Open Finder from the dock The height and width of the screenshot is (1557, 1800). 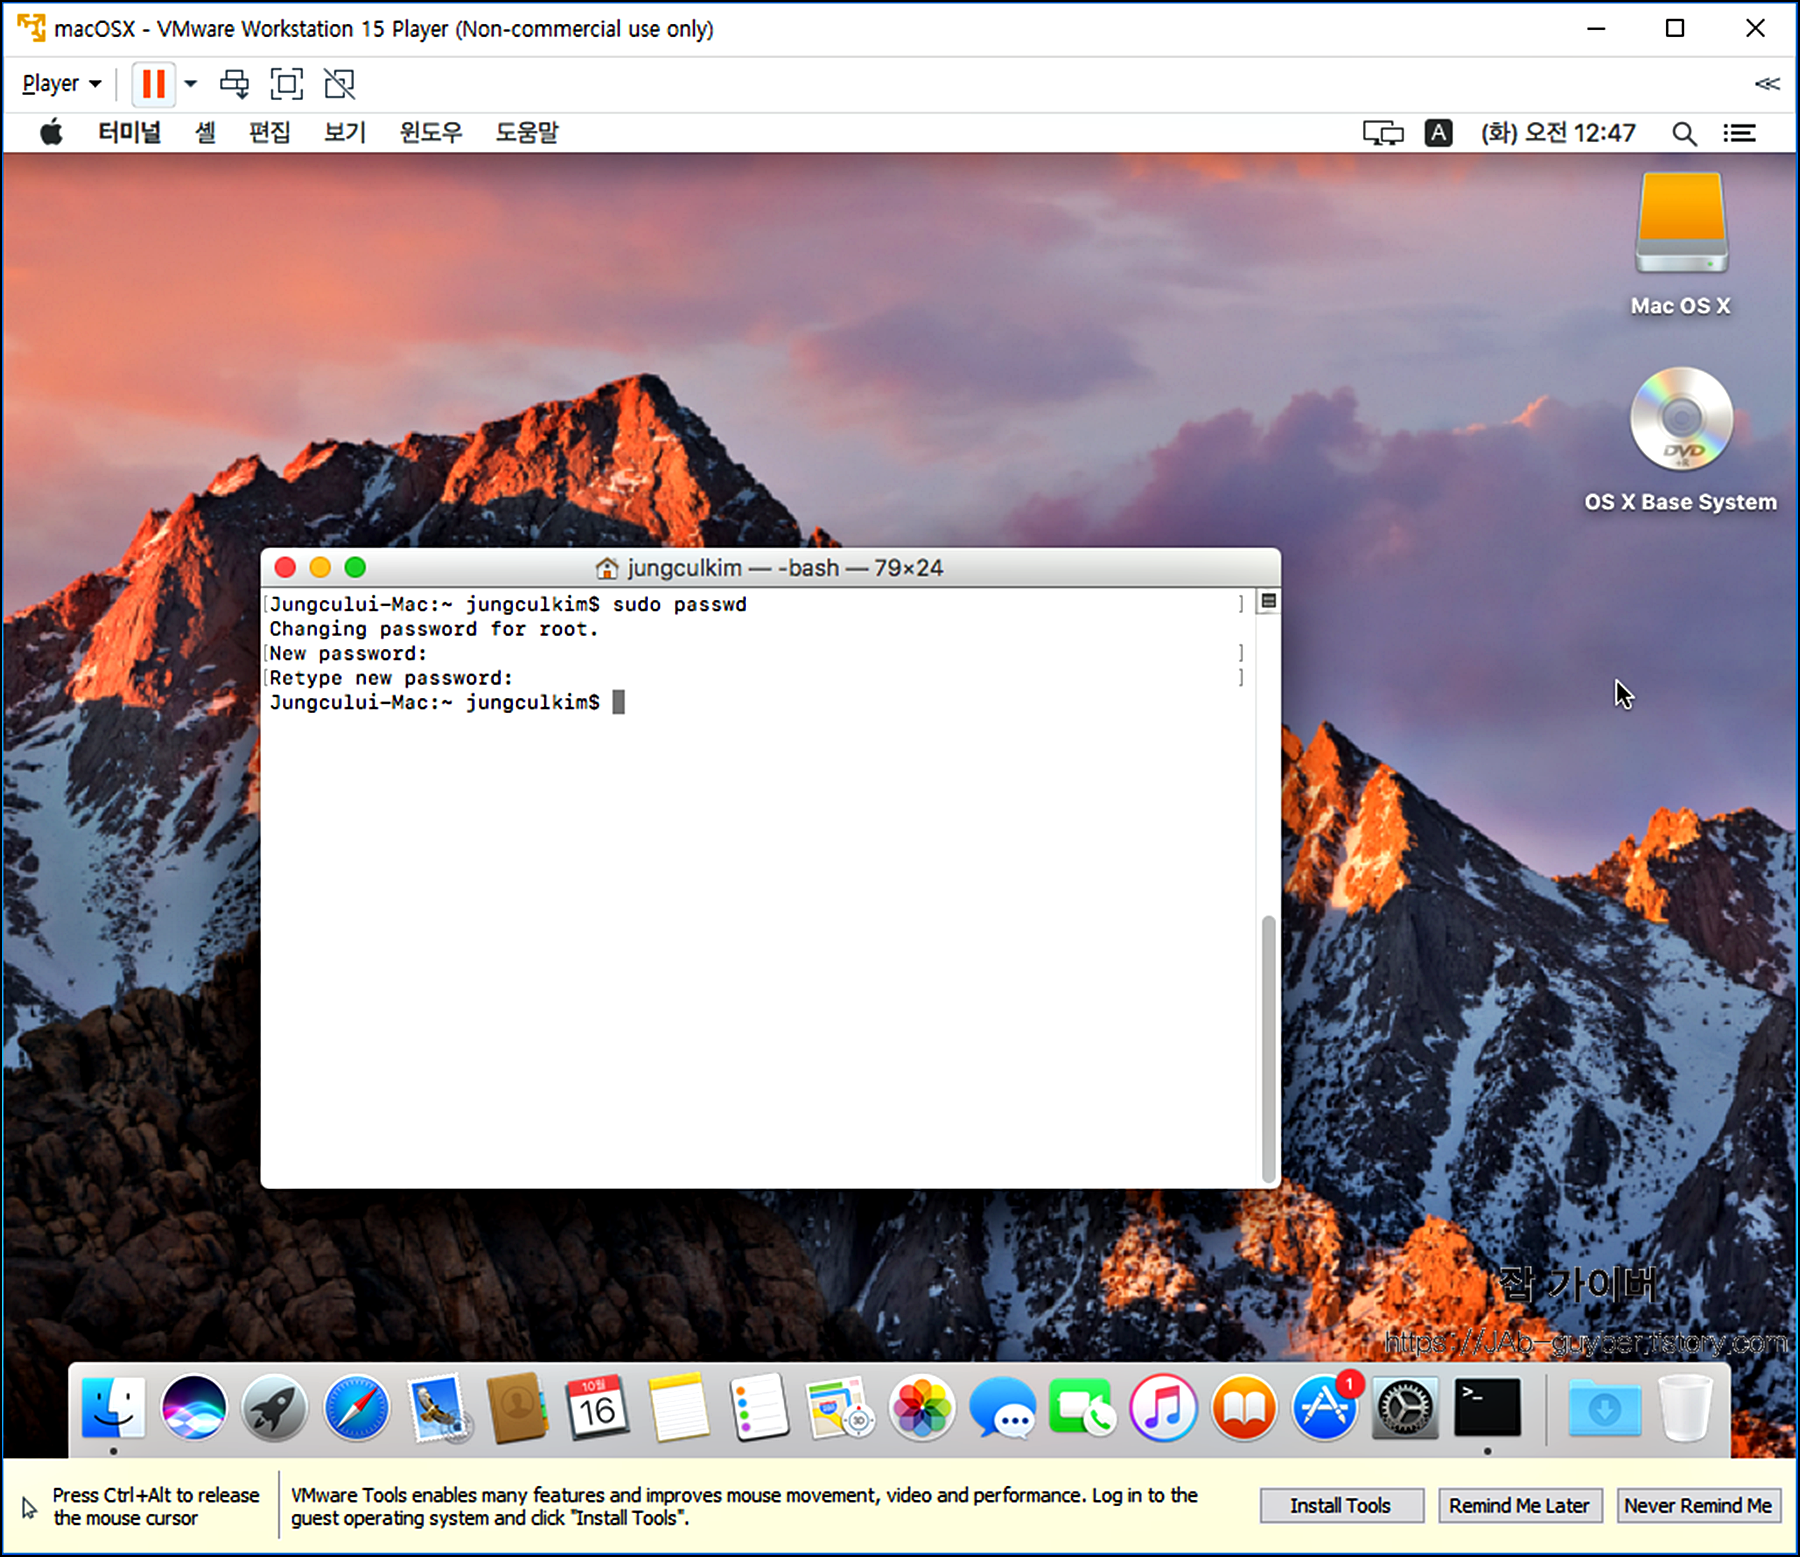113,1407
